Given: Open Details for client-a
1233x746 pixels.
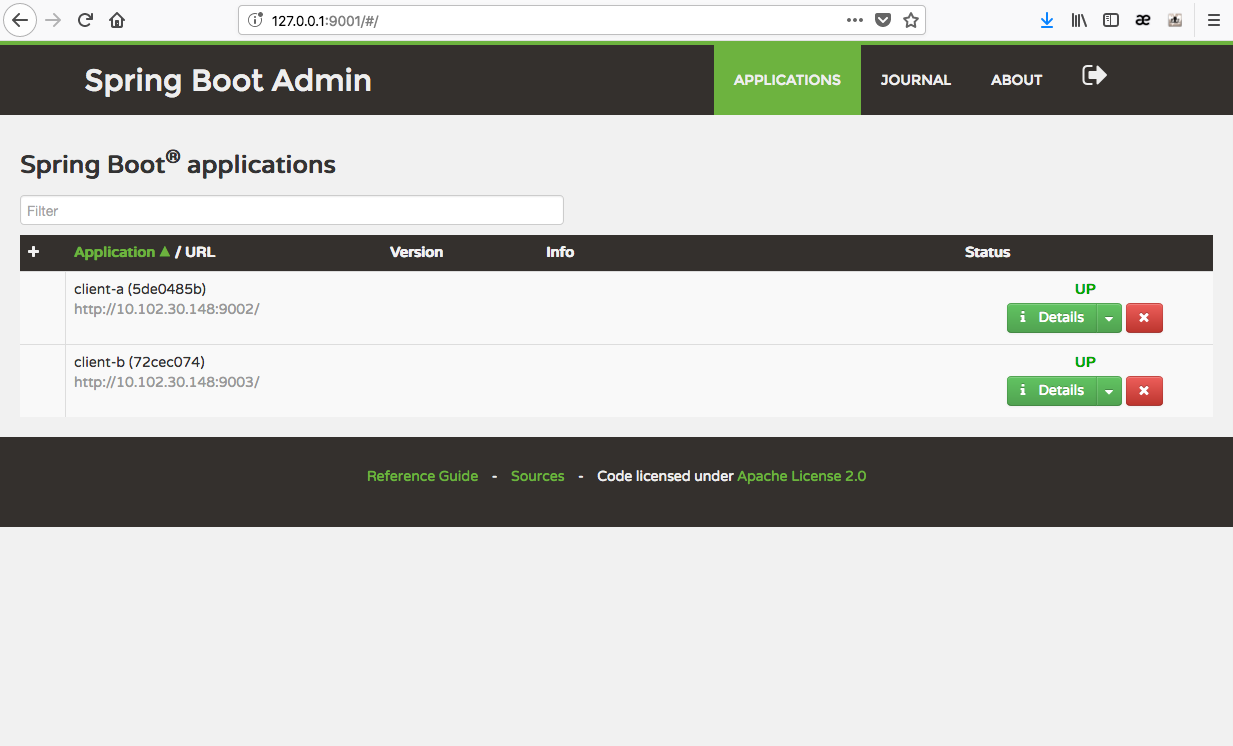Looking at the screenshot, I should coord(1052,318).
